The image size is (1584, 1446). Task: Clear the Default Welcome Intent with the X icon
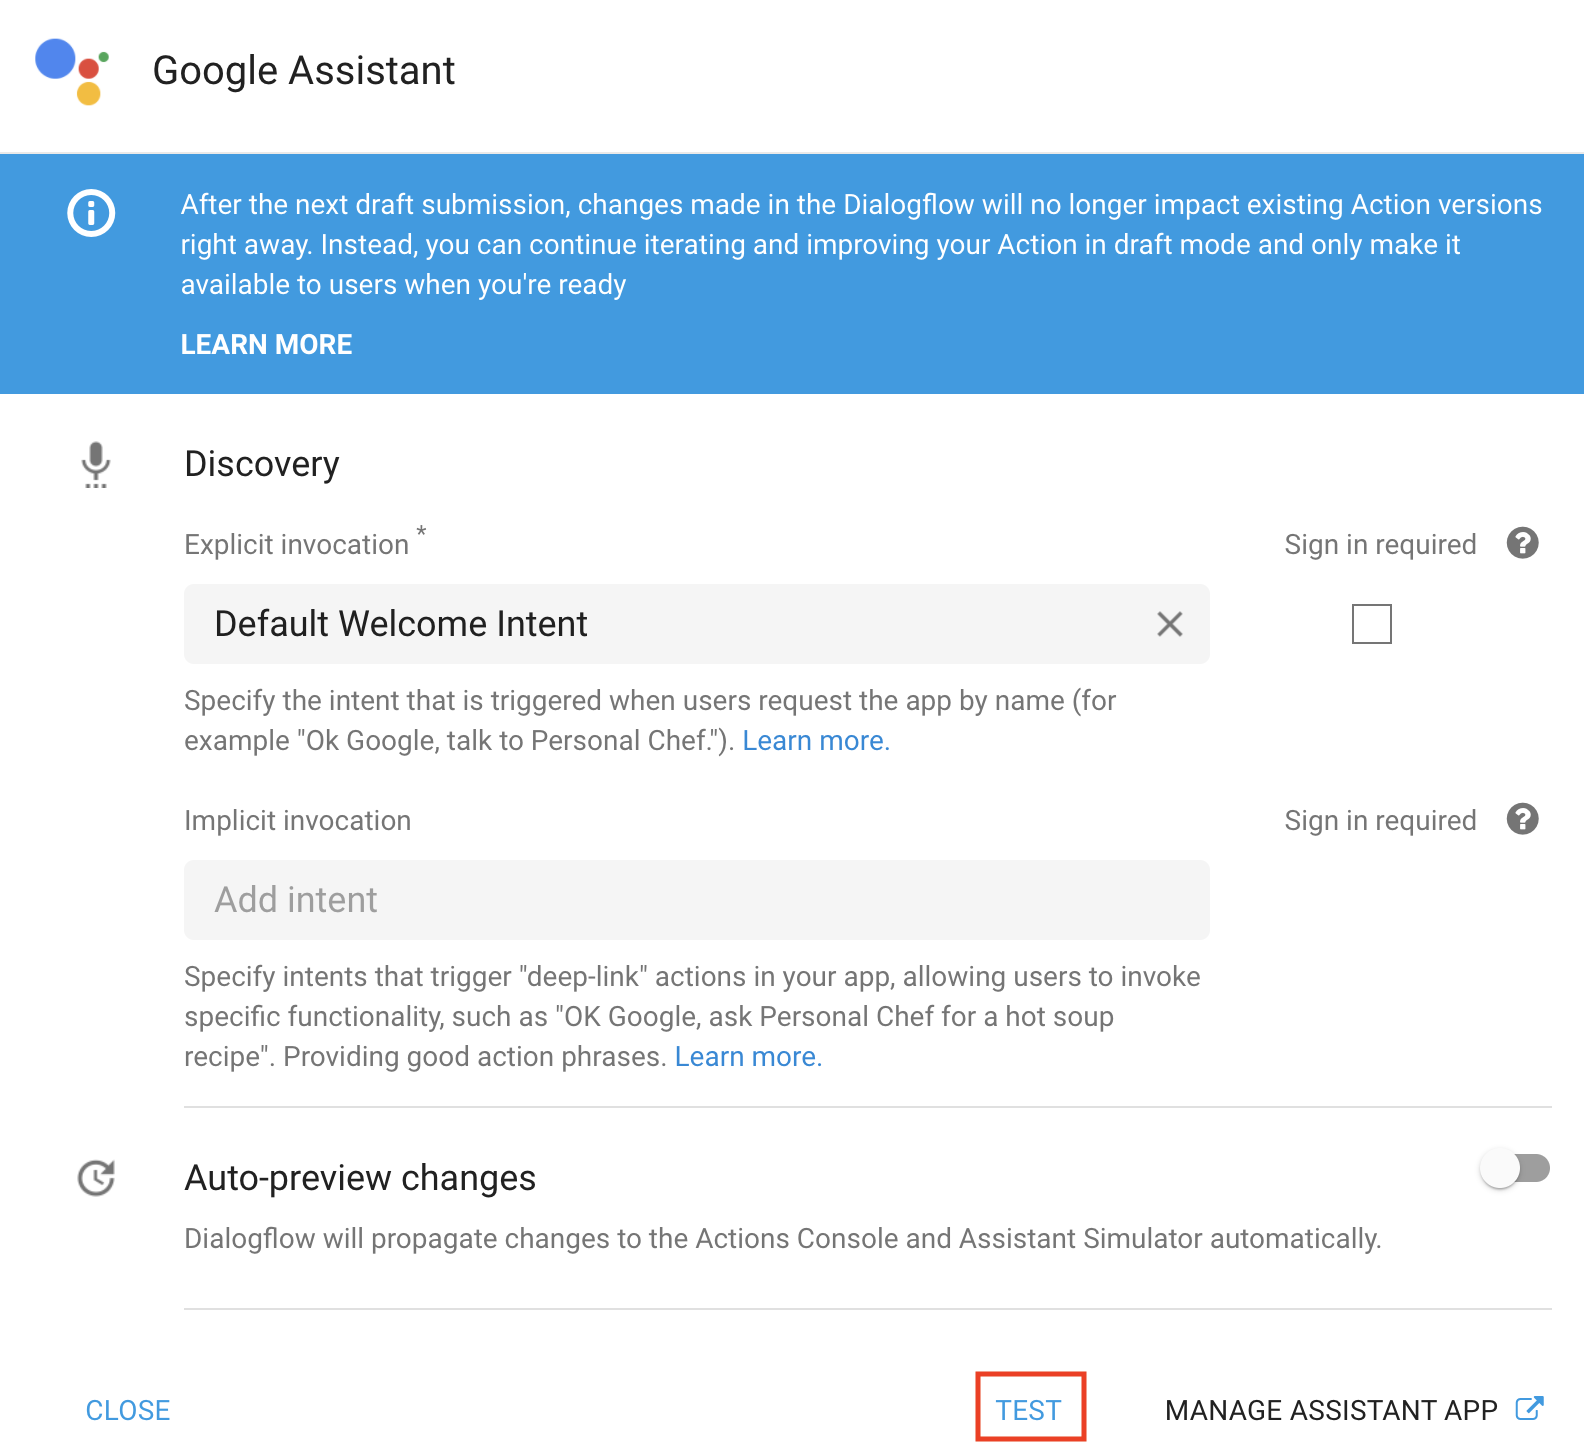click(x=1169, y=624)
